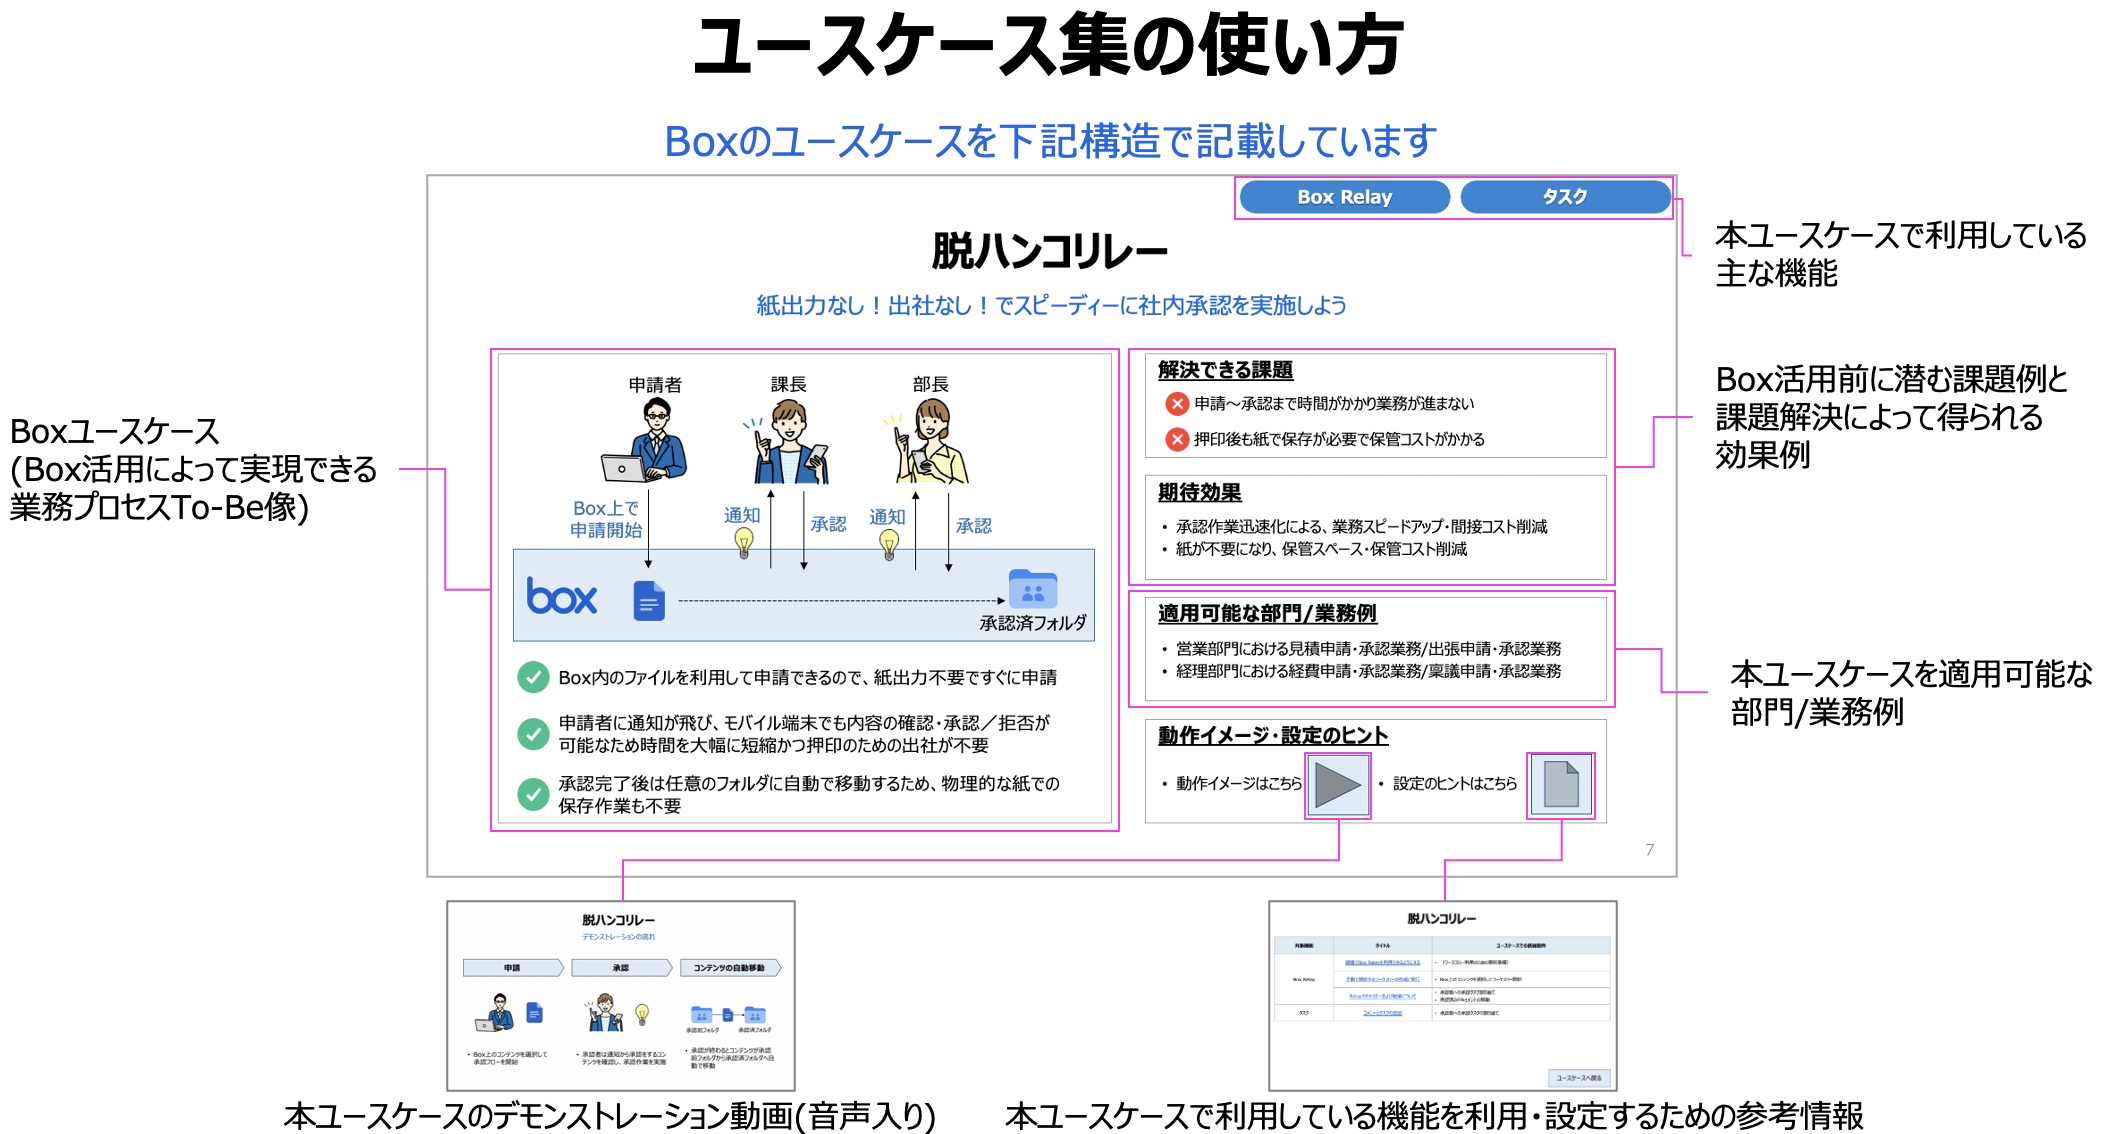Click the first green checkmark bullet

(533, 677)
